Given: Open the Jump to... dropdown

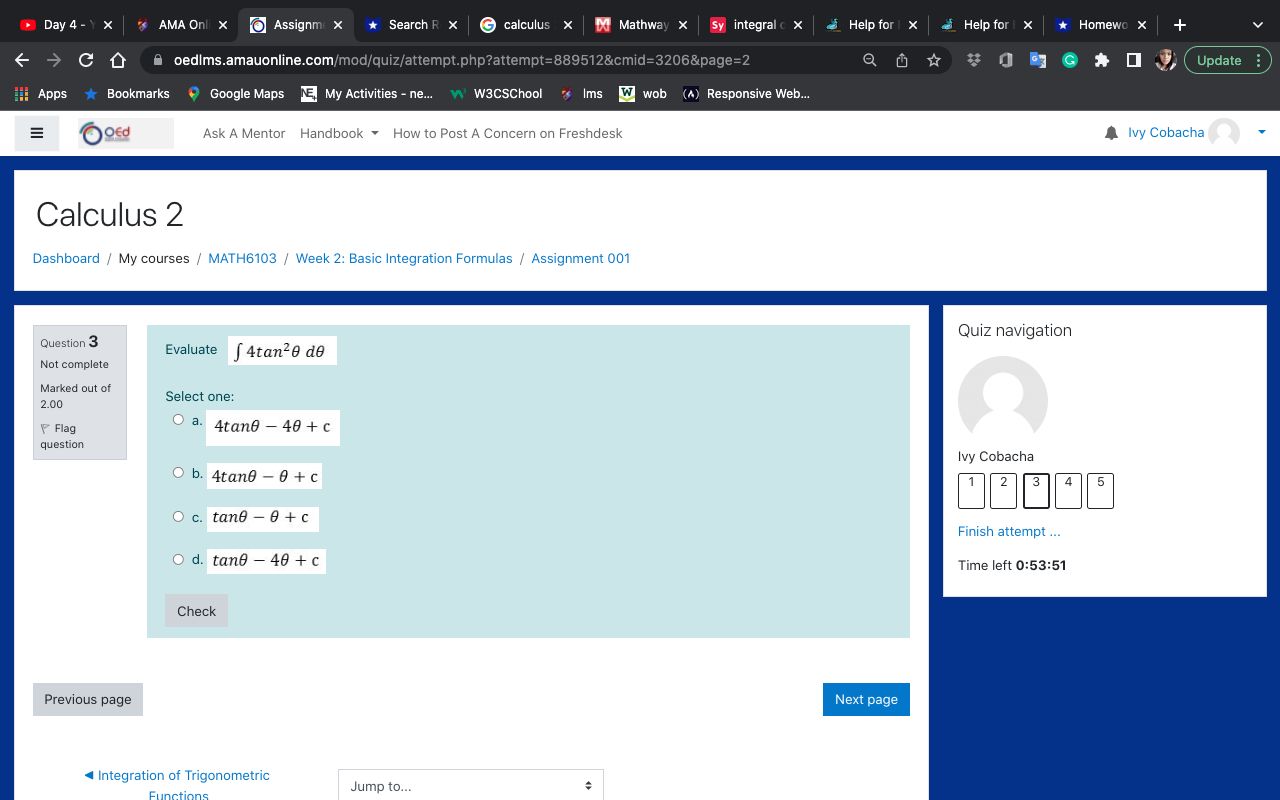Looking at the screenshot, I should (x=471, y=785).
